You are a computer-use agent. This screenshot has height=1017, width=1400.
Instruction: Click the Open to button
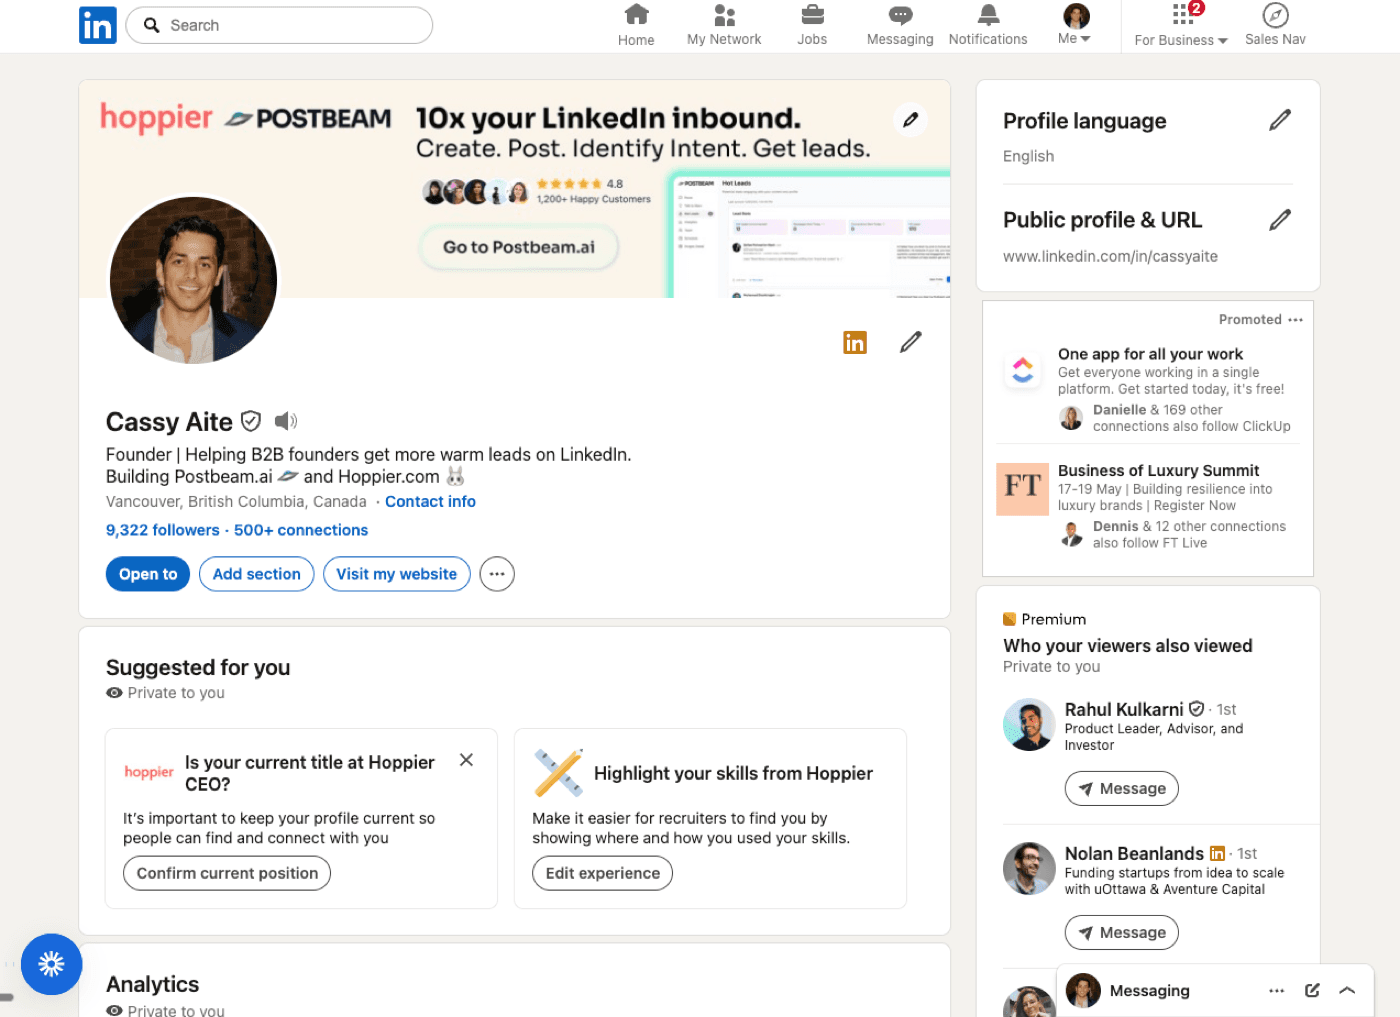pyautogui.click(x=148, y=574)
